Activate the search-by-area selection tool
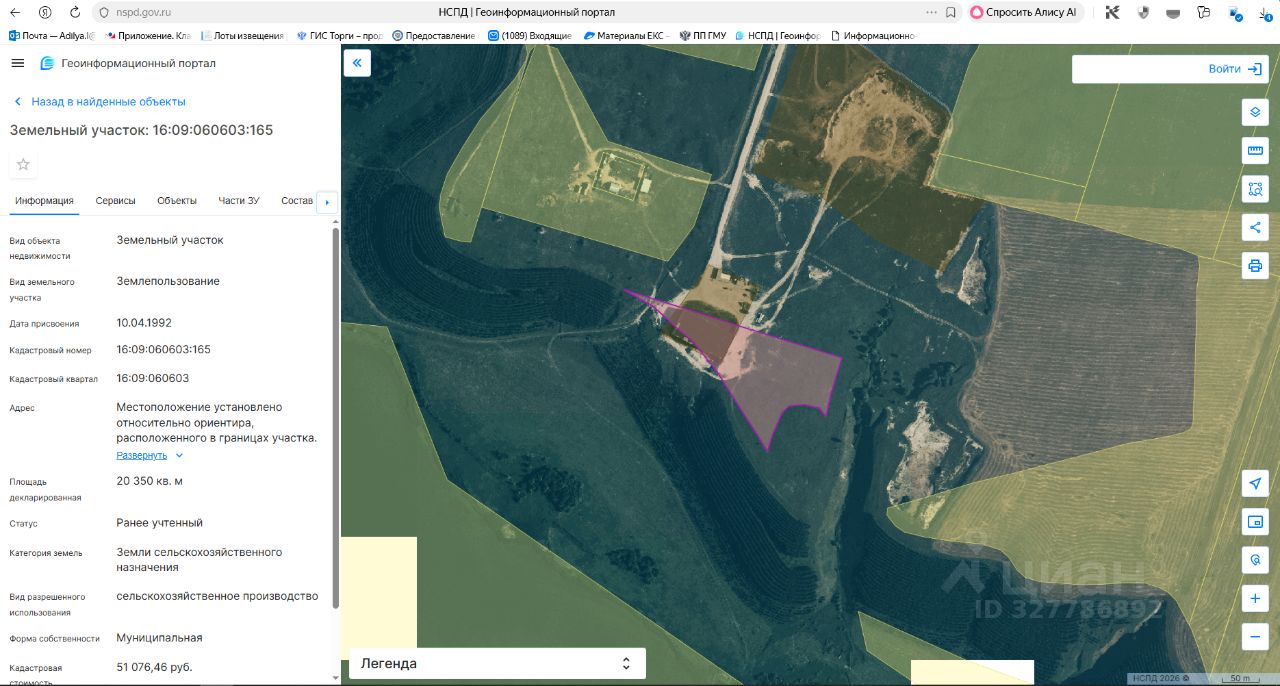This screenshot has width=1280, height=686. click(1255, 188)
